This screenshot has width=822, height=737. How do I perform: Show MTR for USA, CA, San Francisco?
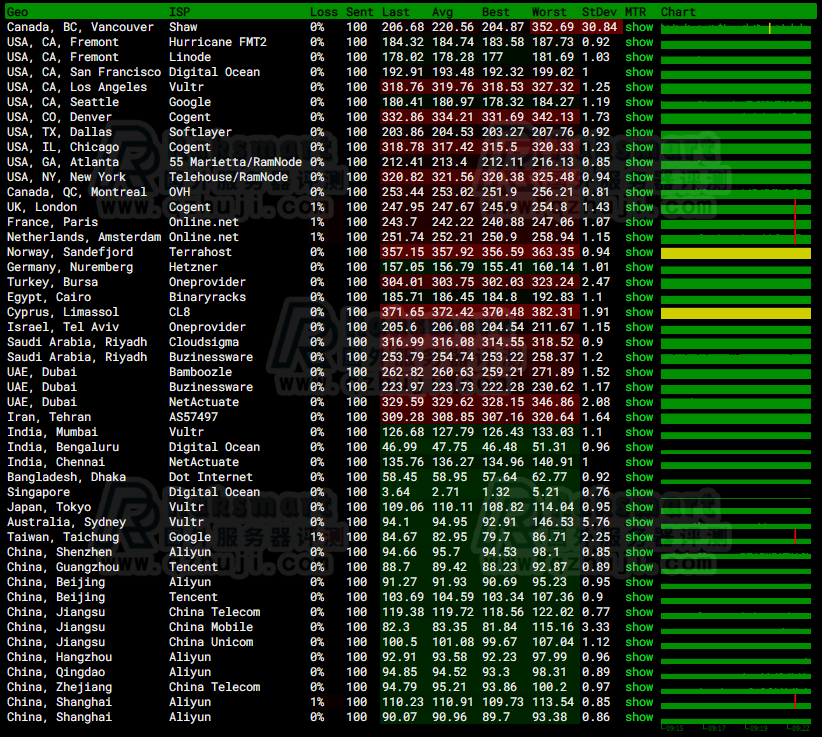tap(639, 72)
